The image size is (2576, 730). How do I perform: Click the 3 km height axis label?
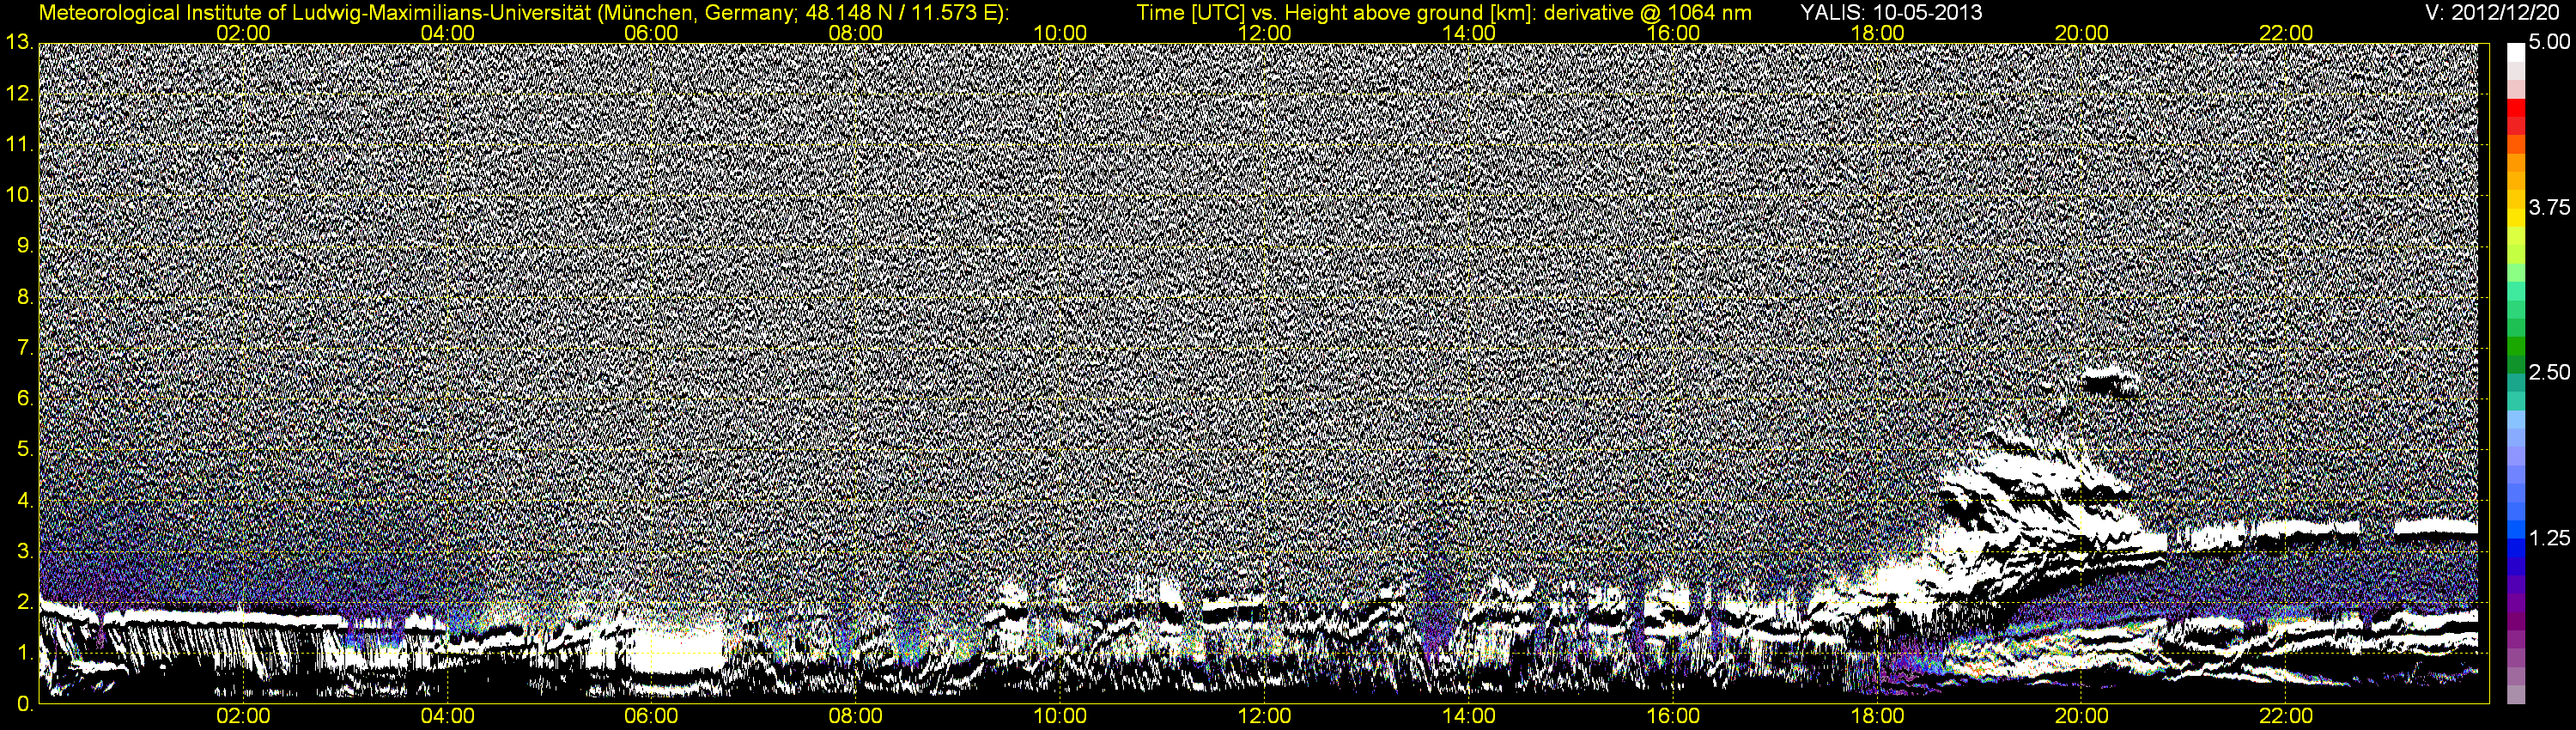tap(25, 552)
